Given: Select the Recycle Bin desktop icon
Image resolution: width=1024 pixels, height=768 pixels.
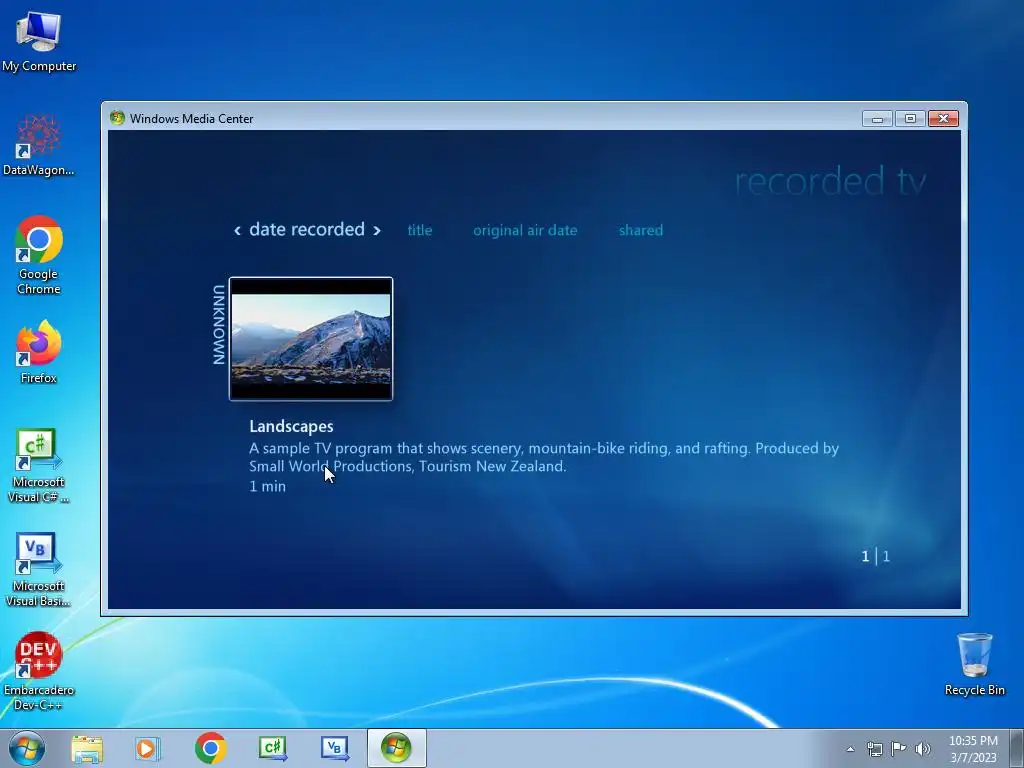Looking at the screenshot, I should point(974,664).
